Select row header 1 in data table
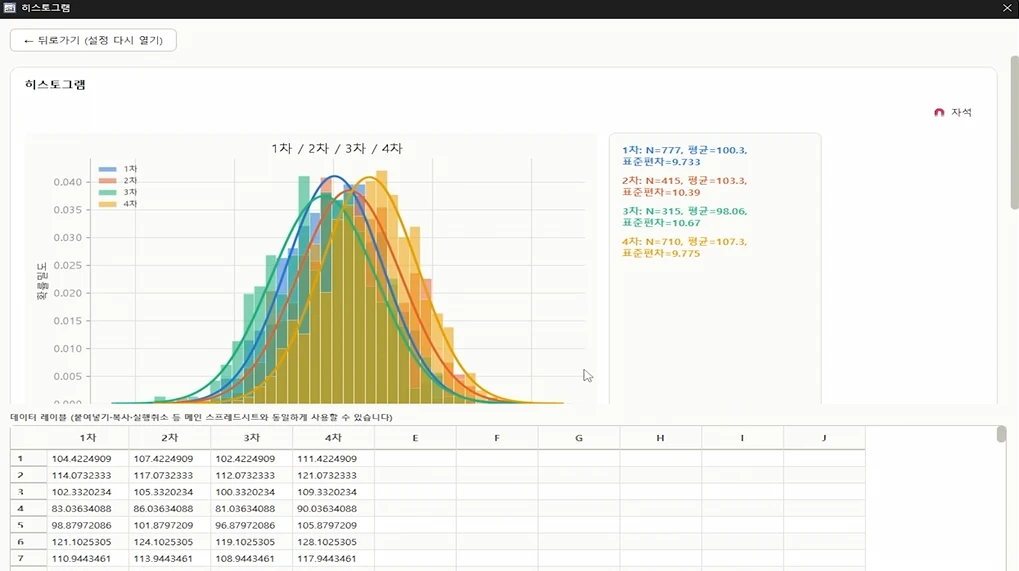The height and width of the screenshot is (571, 1019). click(29, 459)
